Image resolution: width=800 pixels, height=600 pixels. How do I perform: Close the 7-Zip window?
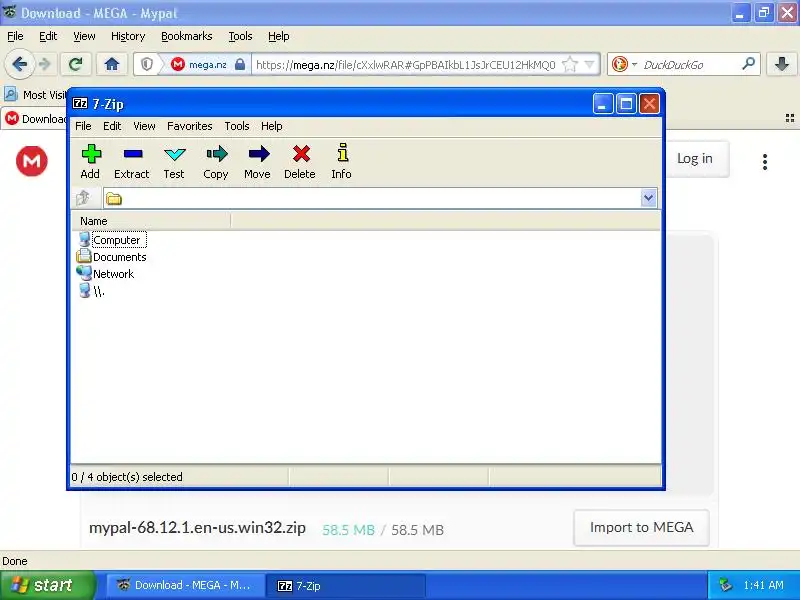[x=649, y=104]
